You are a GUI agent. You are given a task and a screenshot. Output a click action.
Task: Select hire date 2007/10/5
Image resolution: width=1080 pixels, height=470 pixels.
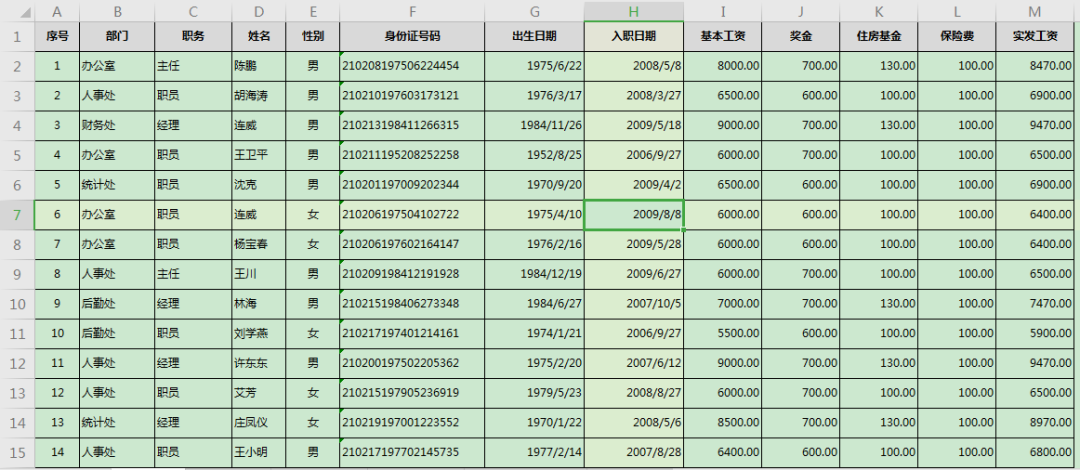pyautogui.click(x=634, y=303)
